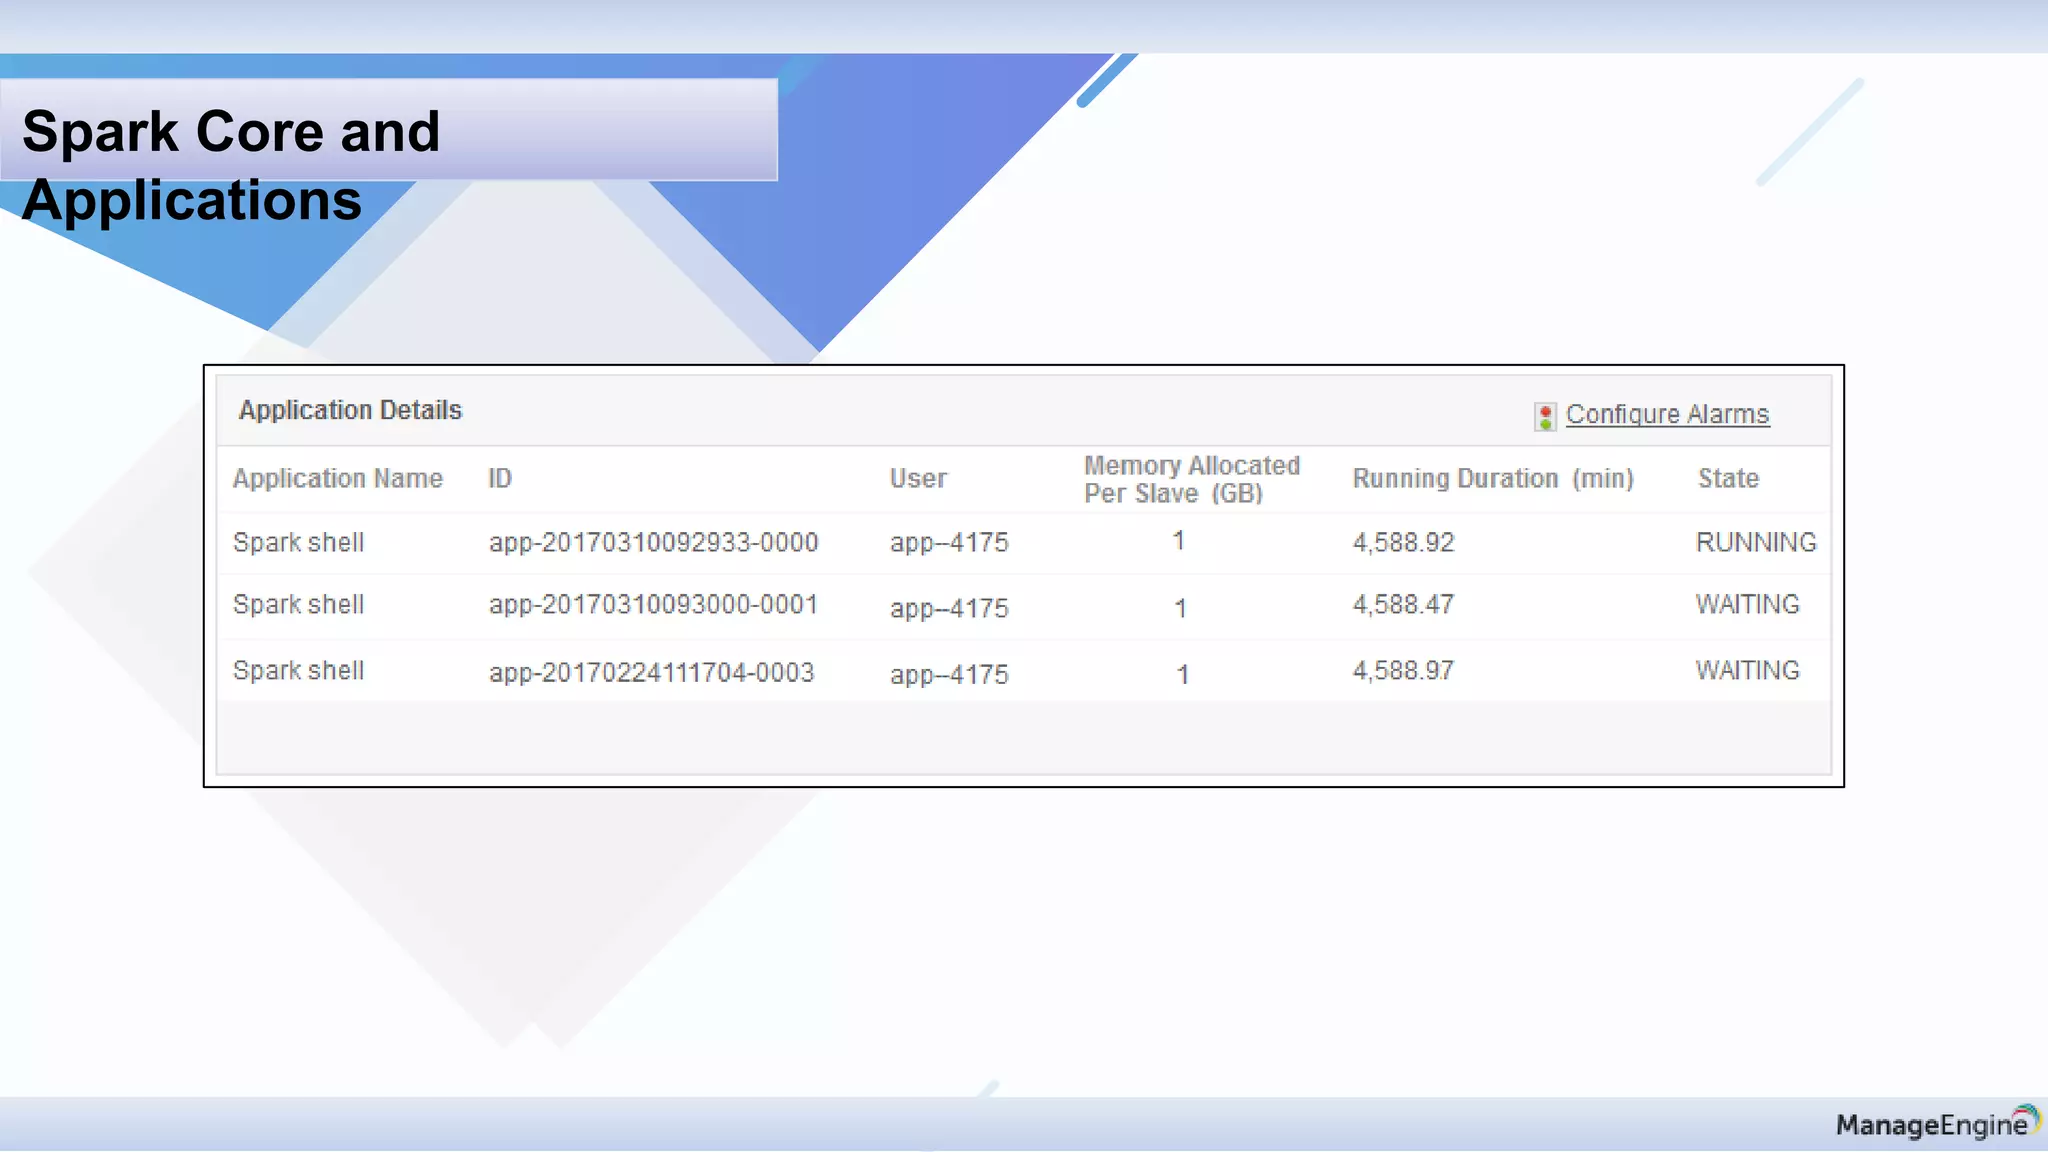2048x1152 pixels.
Task: Click the Spark Core and Applications title
Action: [231, 166]
